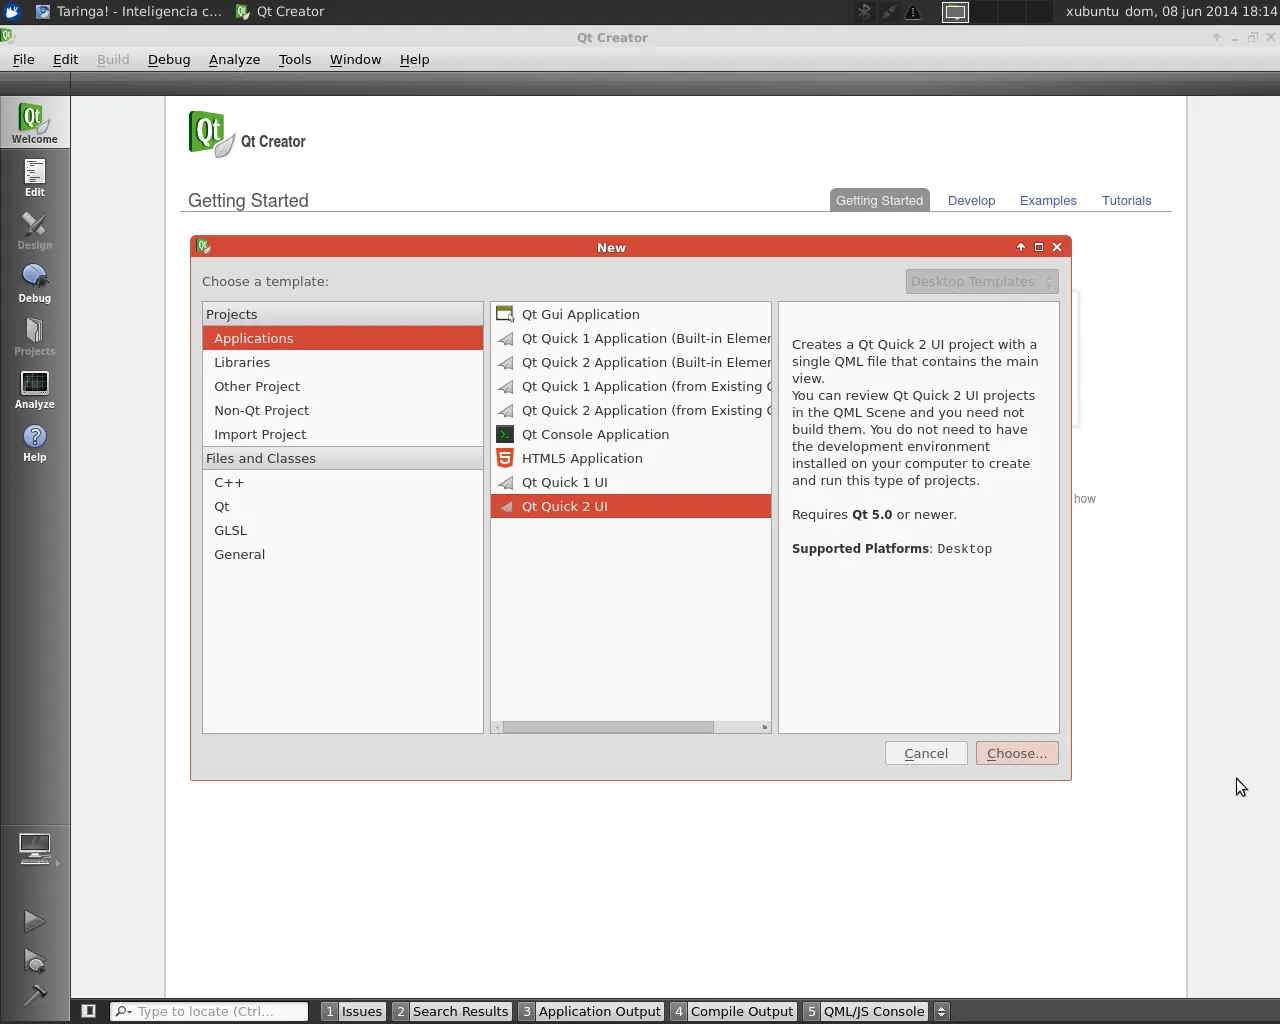Open Help mode in sidebar
This screenshot has height=1024, width=1280.
coord(34,442)
